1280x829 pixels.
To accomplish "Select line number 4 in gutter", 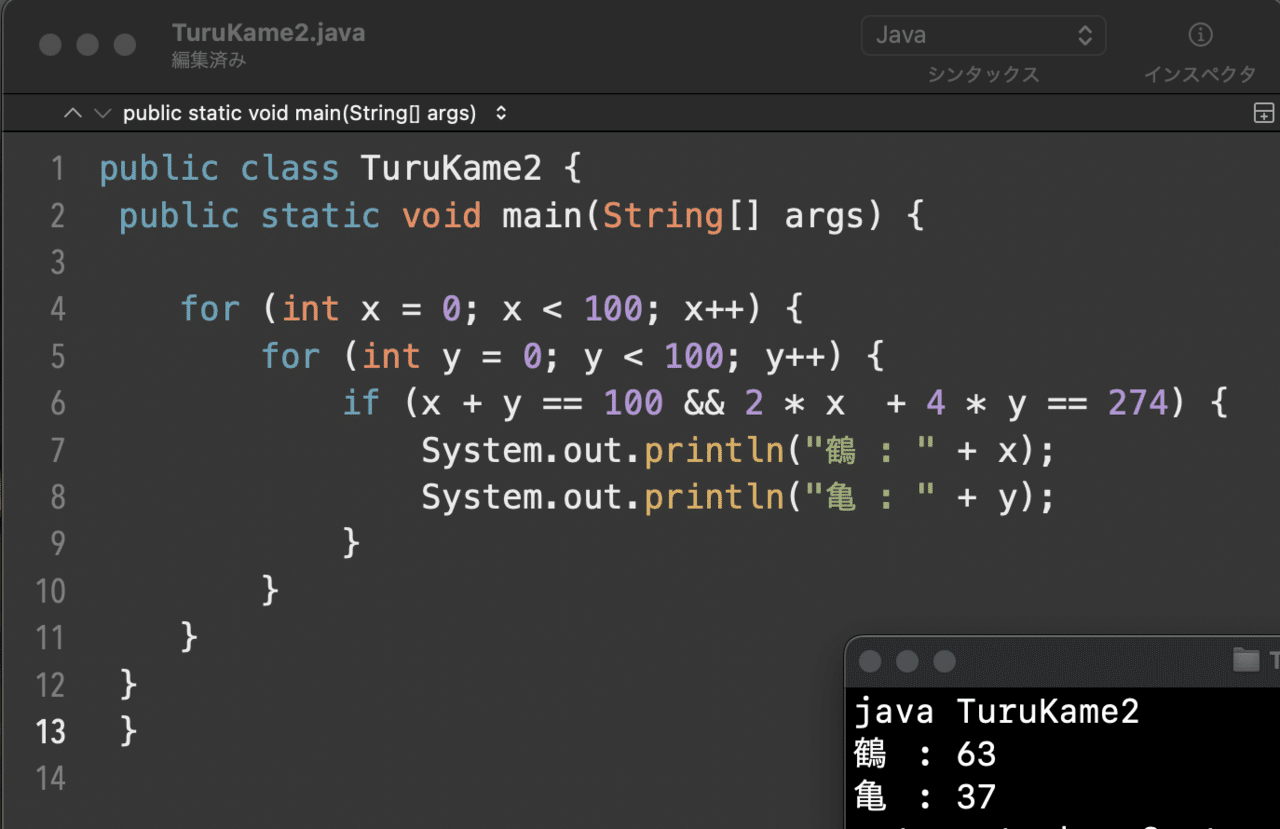I will pos(57,309).
